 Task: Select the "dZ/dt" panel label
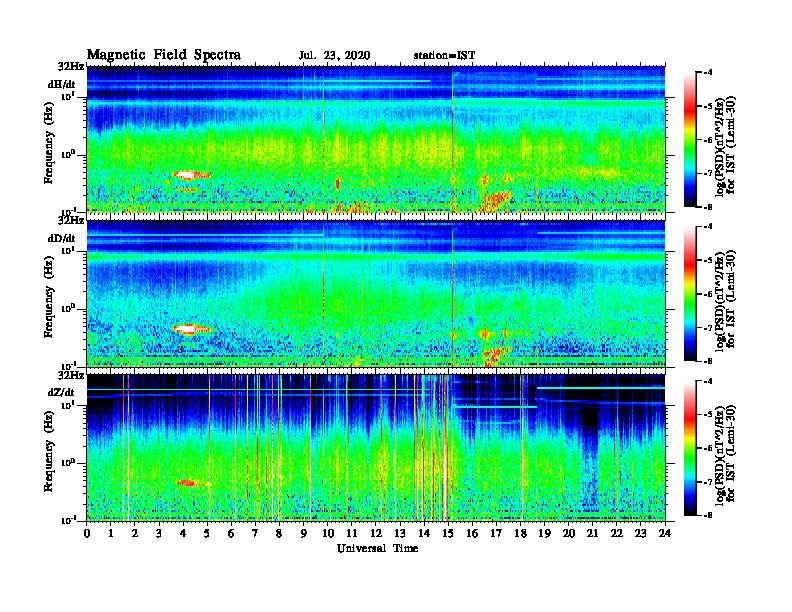coord(61,392)
